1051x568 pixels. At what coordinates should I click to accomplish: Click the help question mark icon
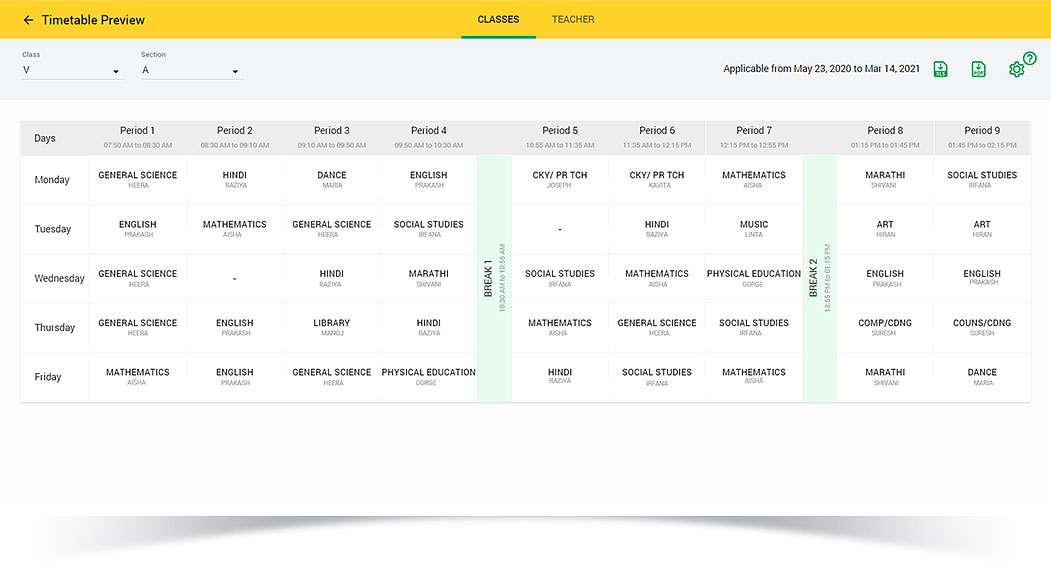tap(1030, 59)
